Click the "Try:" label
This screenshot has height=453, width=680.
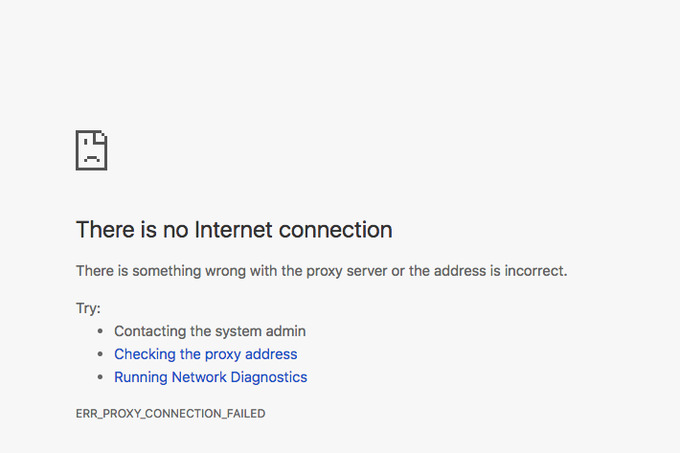coord(88,308)
